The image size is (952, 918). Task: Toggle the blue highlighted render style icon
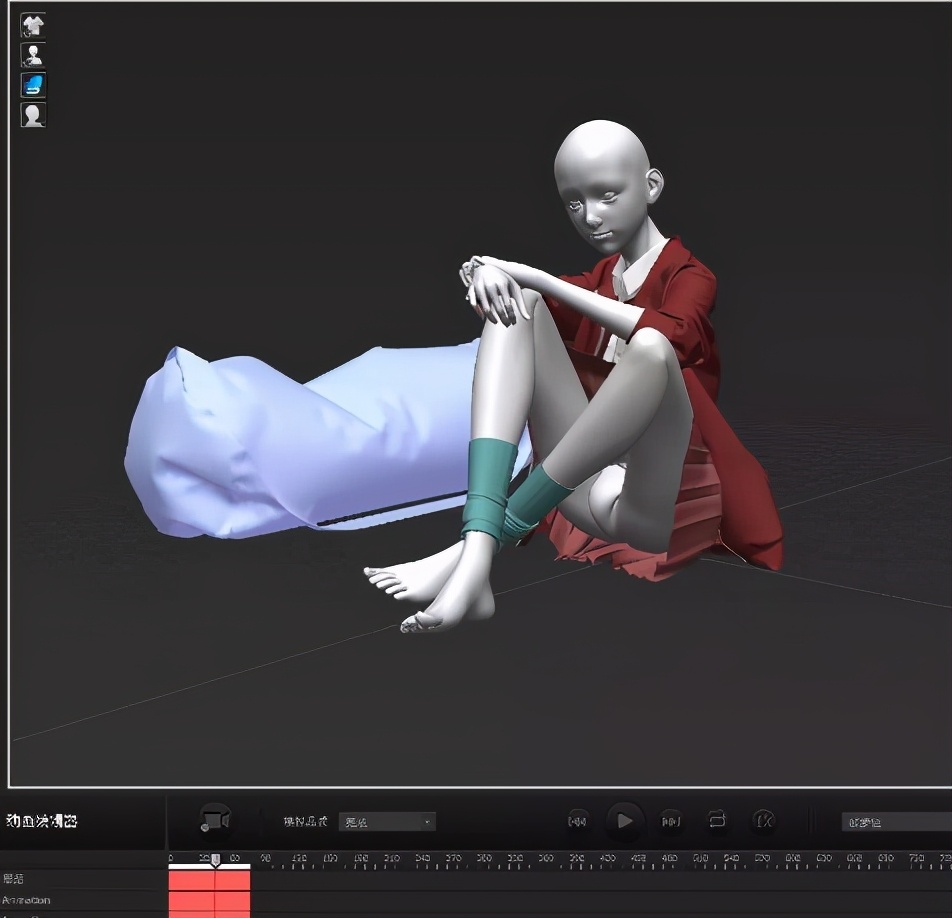[x=33, y=85]
